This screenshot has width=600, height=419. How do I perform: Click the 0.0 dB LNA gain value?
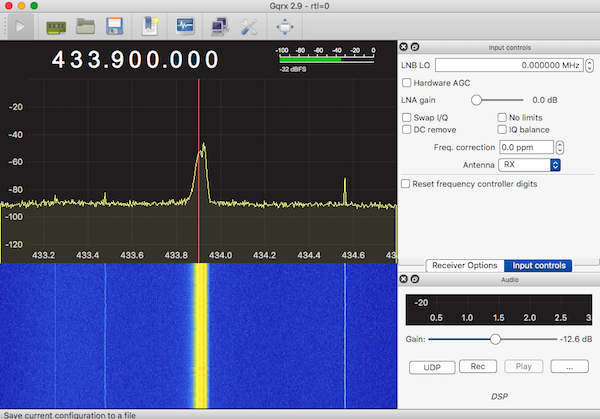[x=545, y=100]
